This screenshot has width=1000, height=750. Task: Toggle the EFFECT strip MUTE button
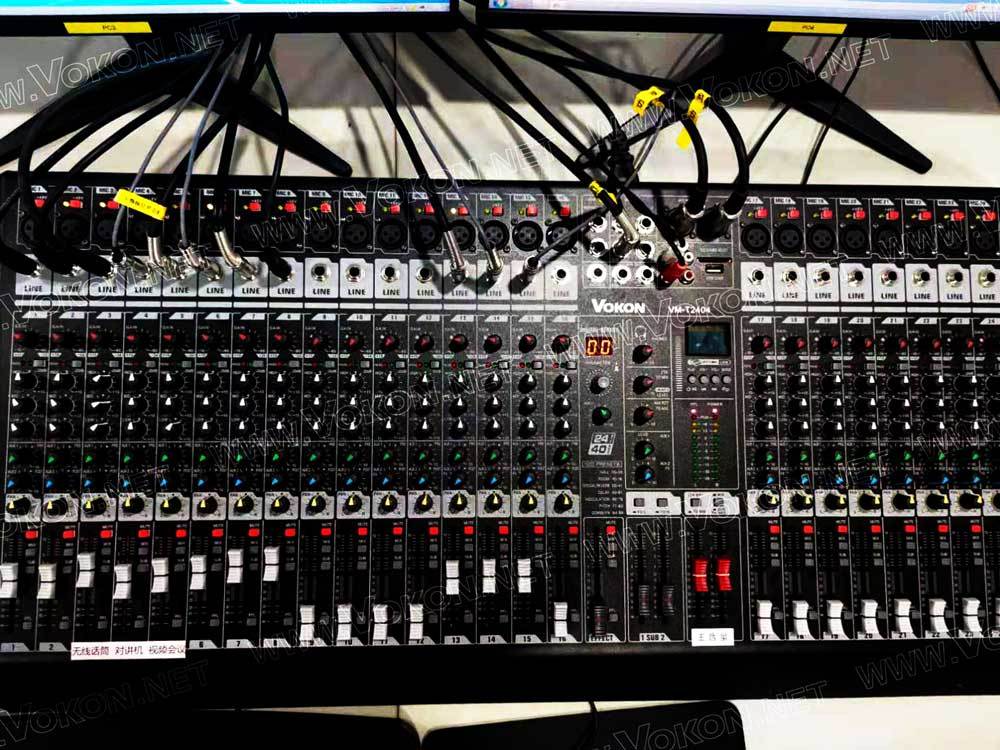click(x=610, y=531)
